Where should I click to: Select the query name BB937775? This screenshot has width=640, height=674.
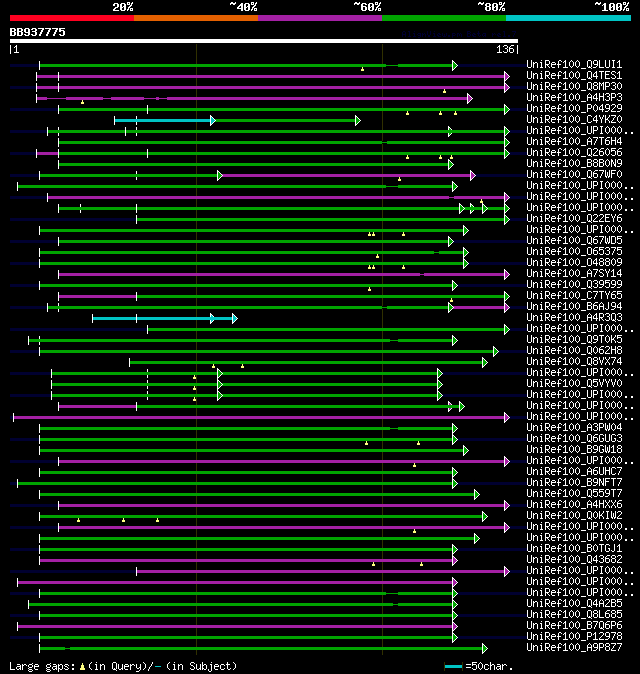pyautogui.click(x=37, y=32)
